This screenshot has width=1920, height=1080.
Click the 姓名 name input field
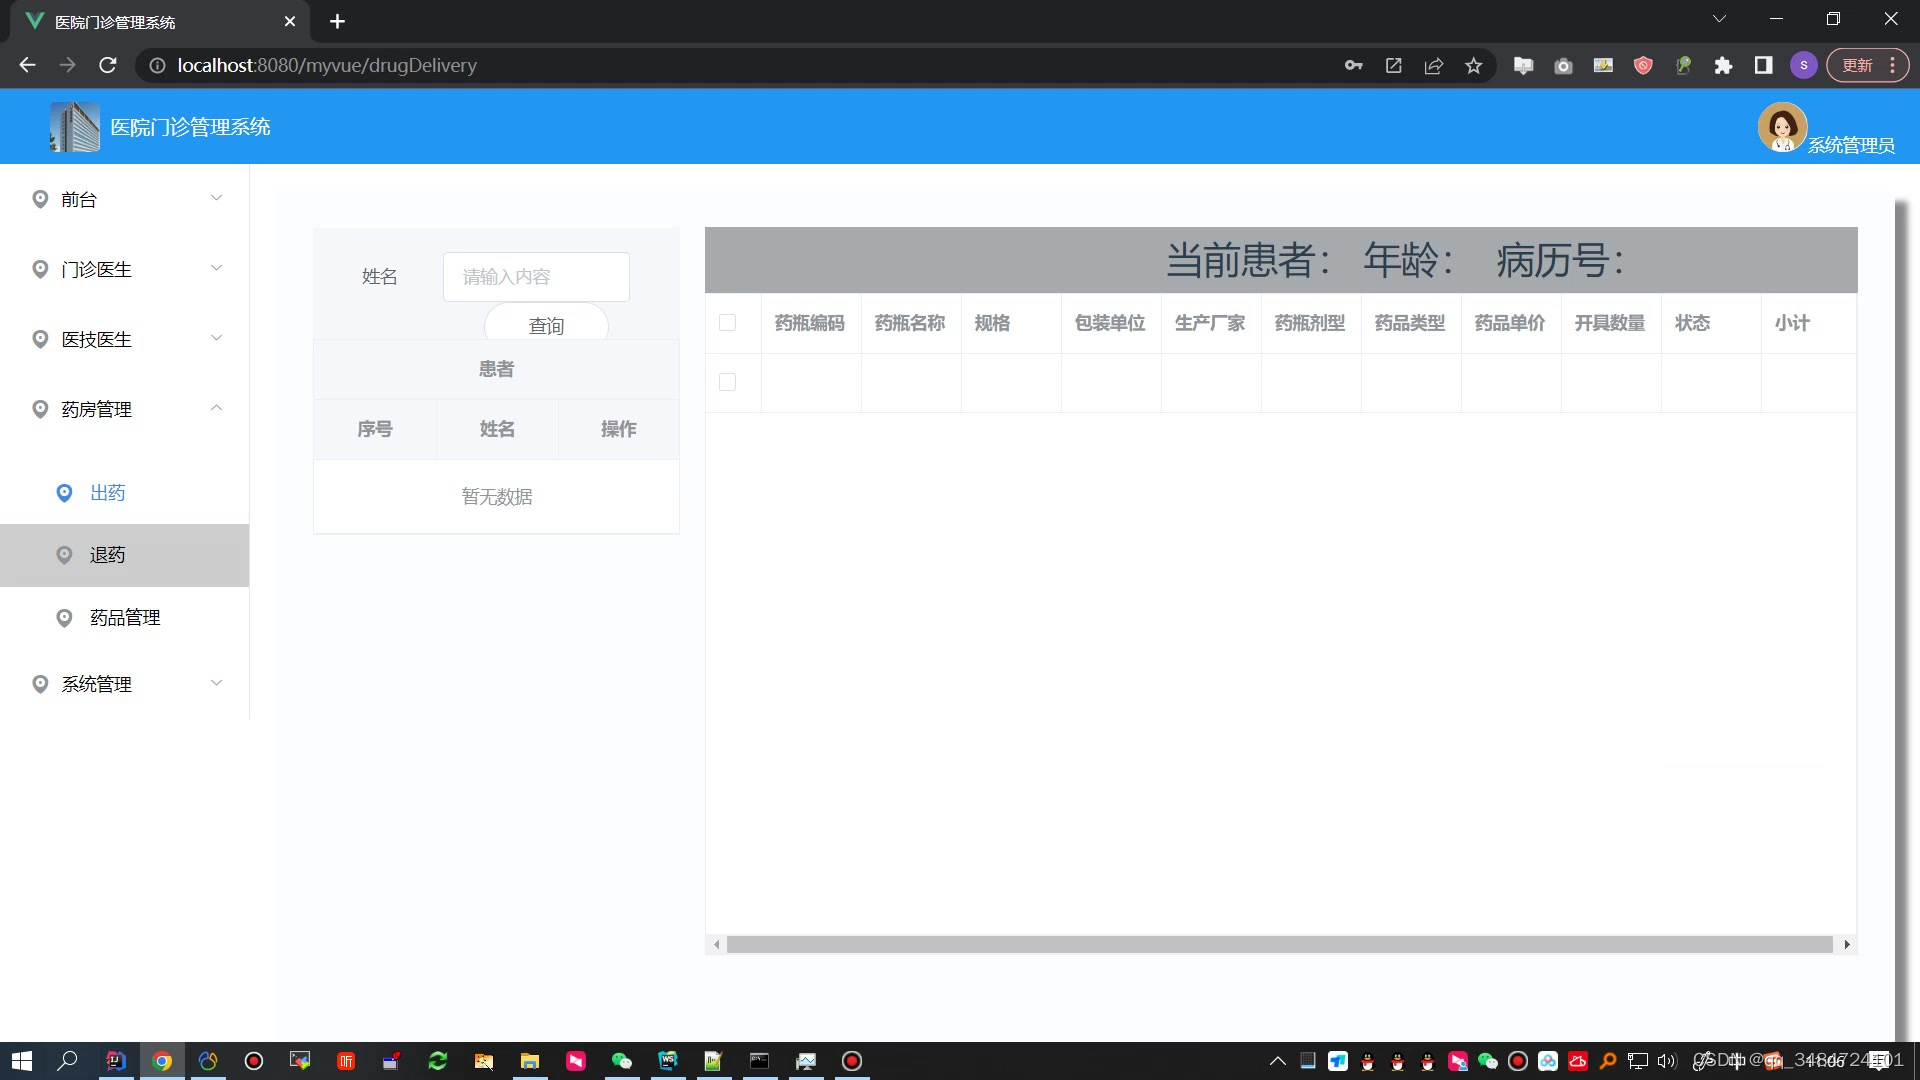pos(536,277)
